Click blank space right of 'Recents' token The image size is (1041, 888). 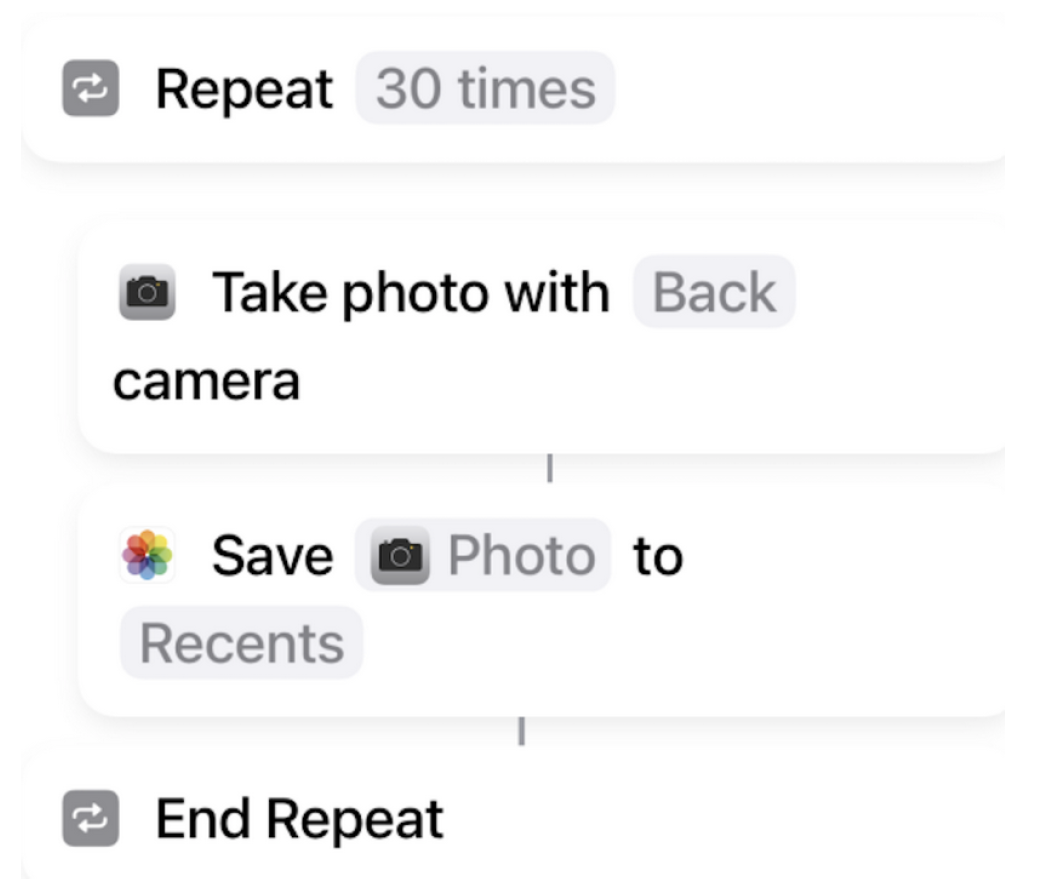click(650, 643)
